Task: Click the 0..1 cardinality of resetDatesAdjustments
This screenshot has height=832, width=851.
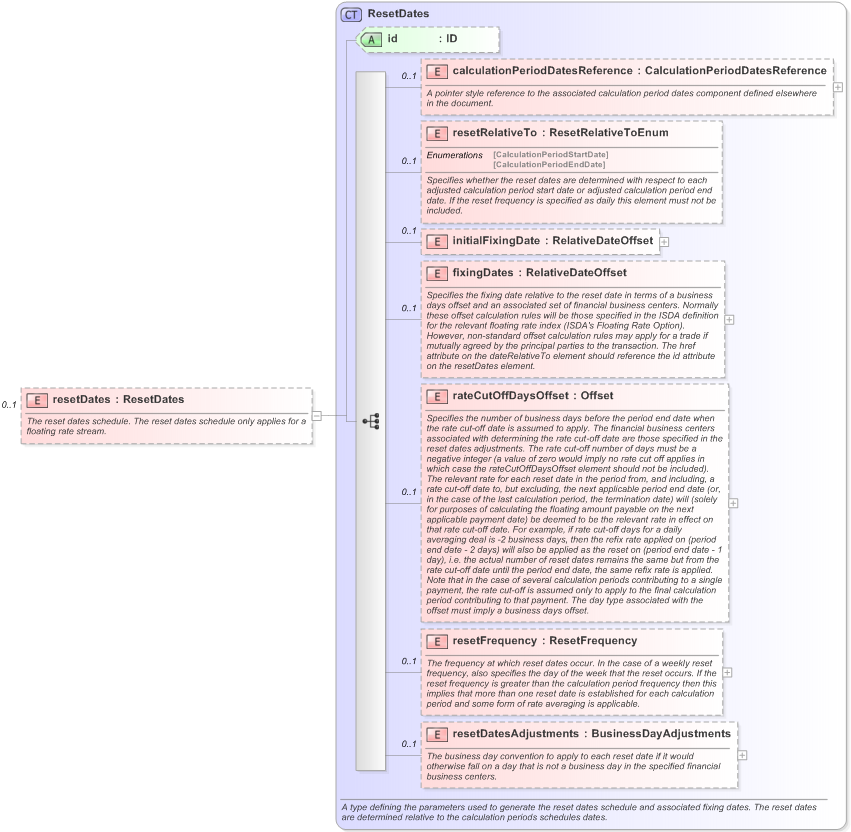Action: 409,744
